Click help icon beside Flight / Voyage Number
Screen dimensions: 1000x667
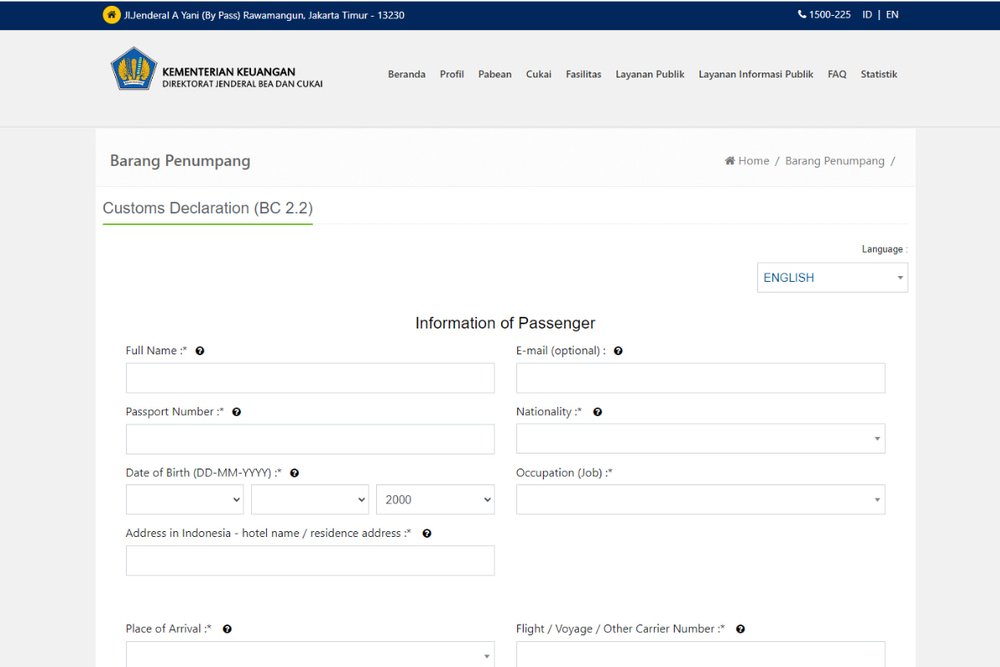740,629
